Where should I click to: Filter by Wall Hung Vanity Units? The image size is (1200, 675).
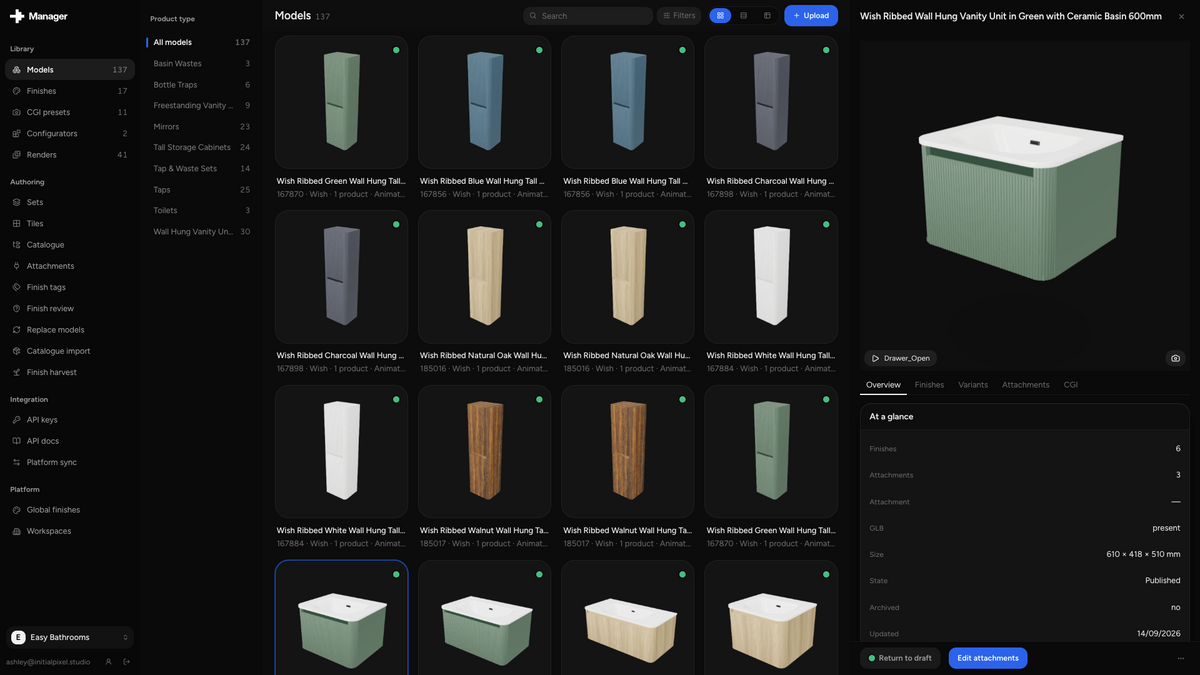(x=199, y=232)
